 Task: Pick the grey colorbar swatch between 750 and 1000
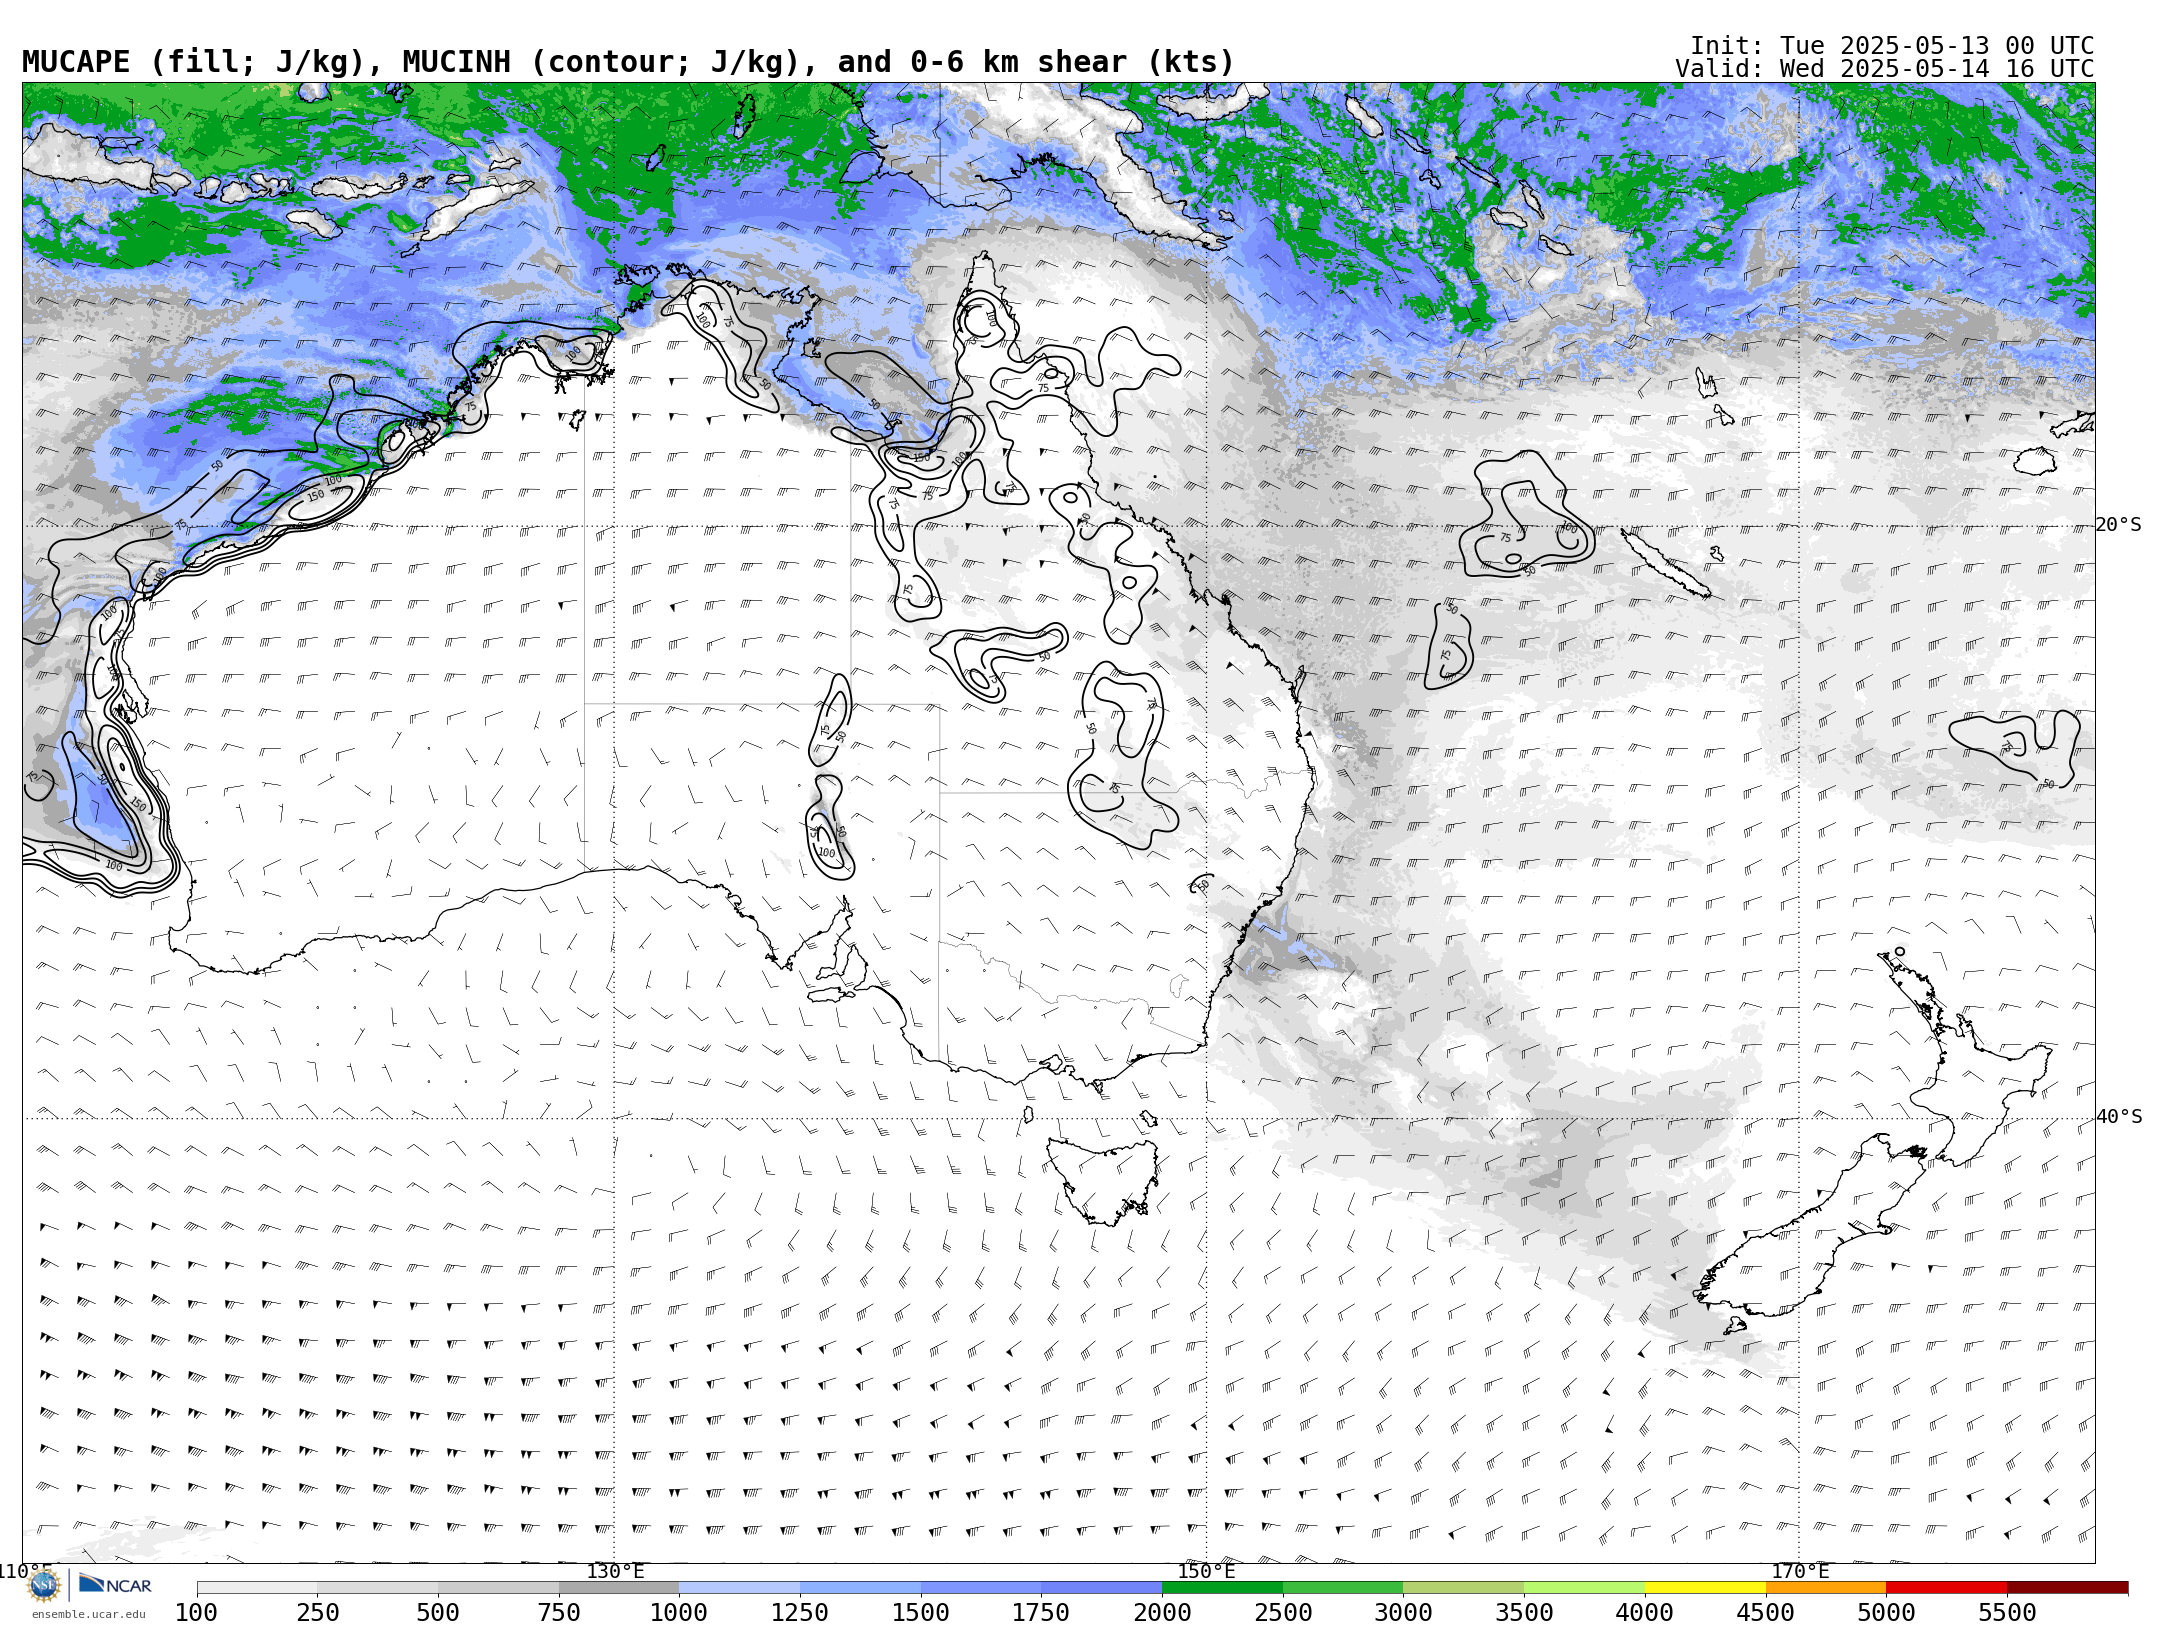click(619, 1588)
